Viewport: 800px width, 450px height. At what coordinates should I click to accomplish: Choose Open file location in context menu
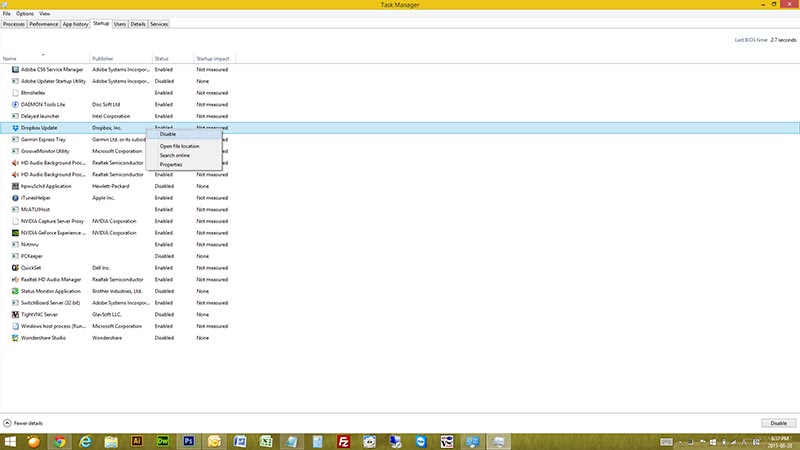184,146
